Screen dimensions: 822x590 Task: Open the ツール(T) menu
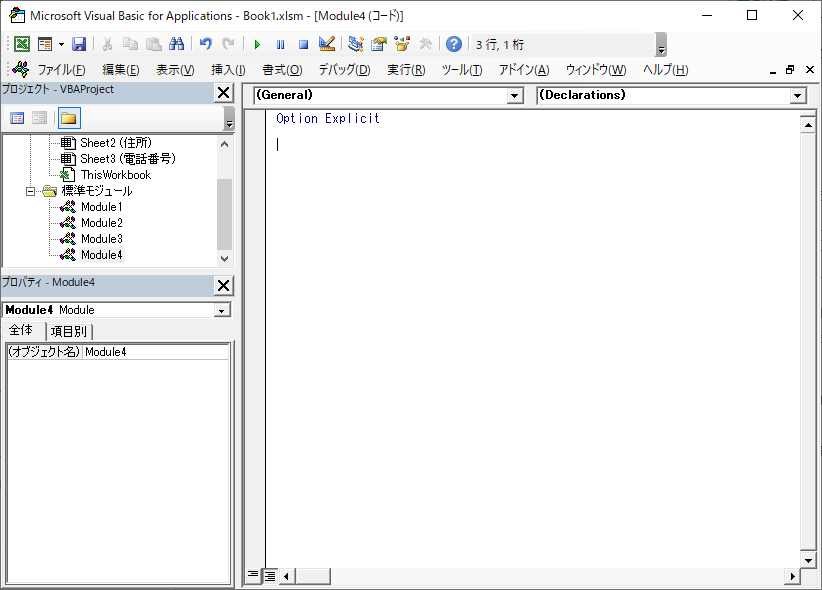tap(462, 70)
